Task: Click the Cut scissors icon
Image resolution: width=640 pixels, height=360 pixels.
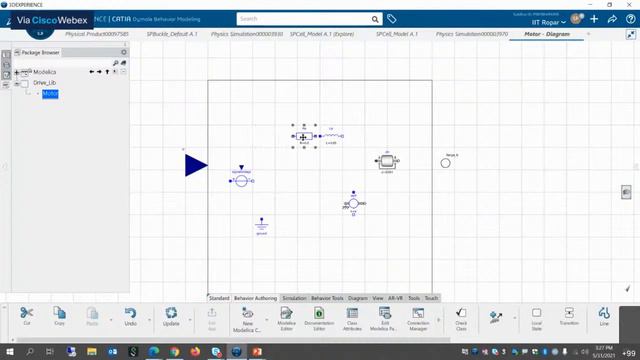Action: tap(27, 313)
